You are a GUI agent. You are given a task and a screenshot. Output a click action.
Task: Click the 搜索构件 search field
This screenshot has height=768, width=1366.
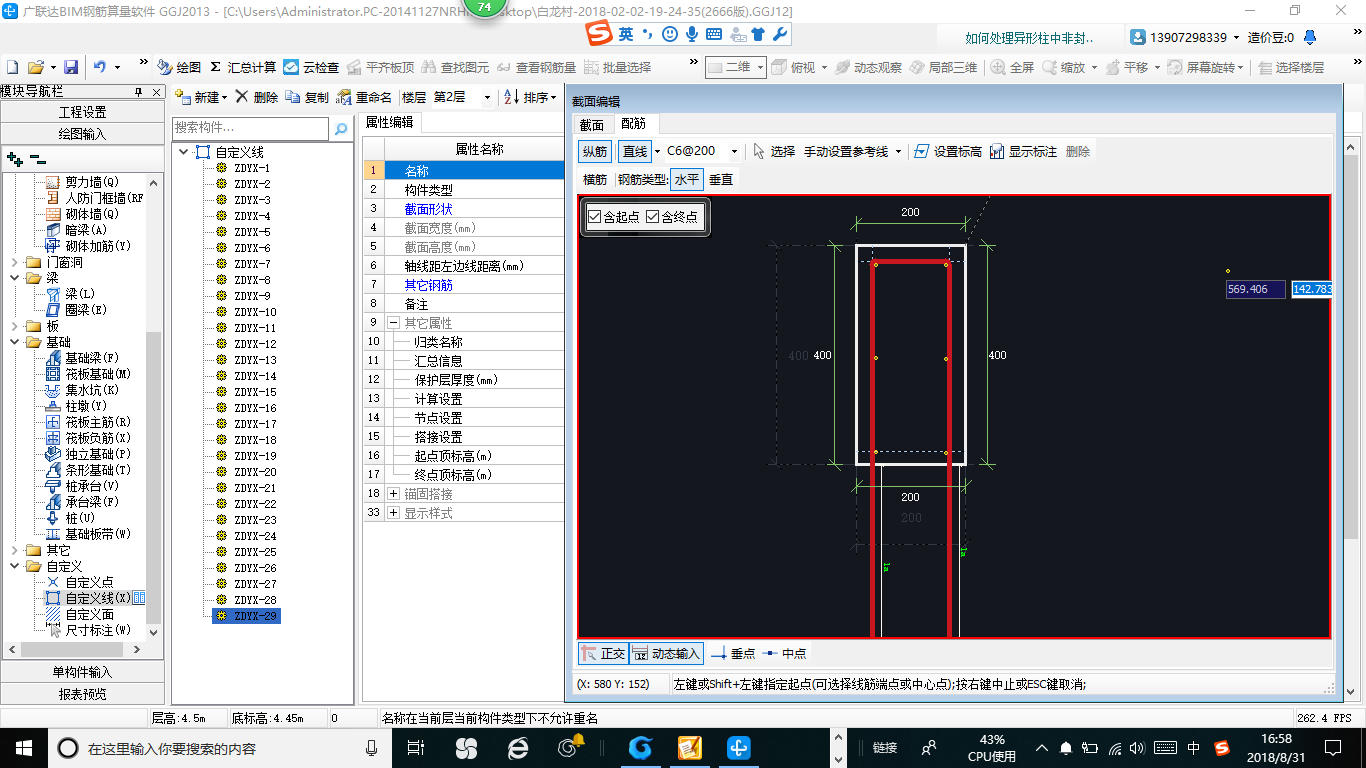[x=250, y=128]
